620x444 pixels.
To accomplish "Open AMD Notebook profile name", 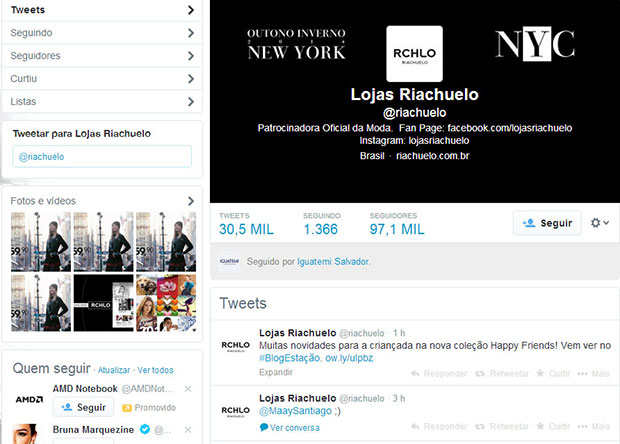I will (x=85, y=389).
